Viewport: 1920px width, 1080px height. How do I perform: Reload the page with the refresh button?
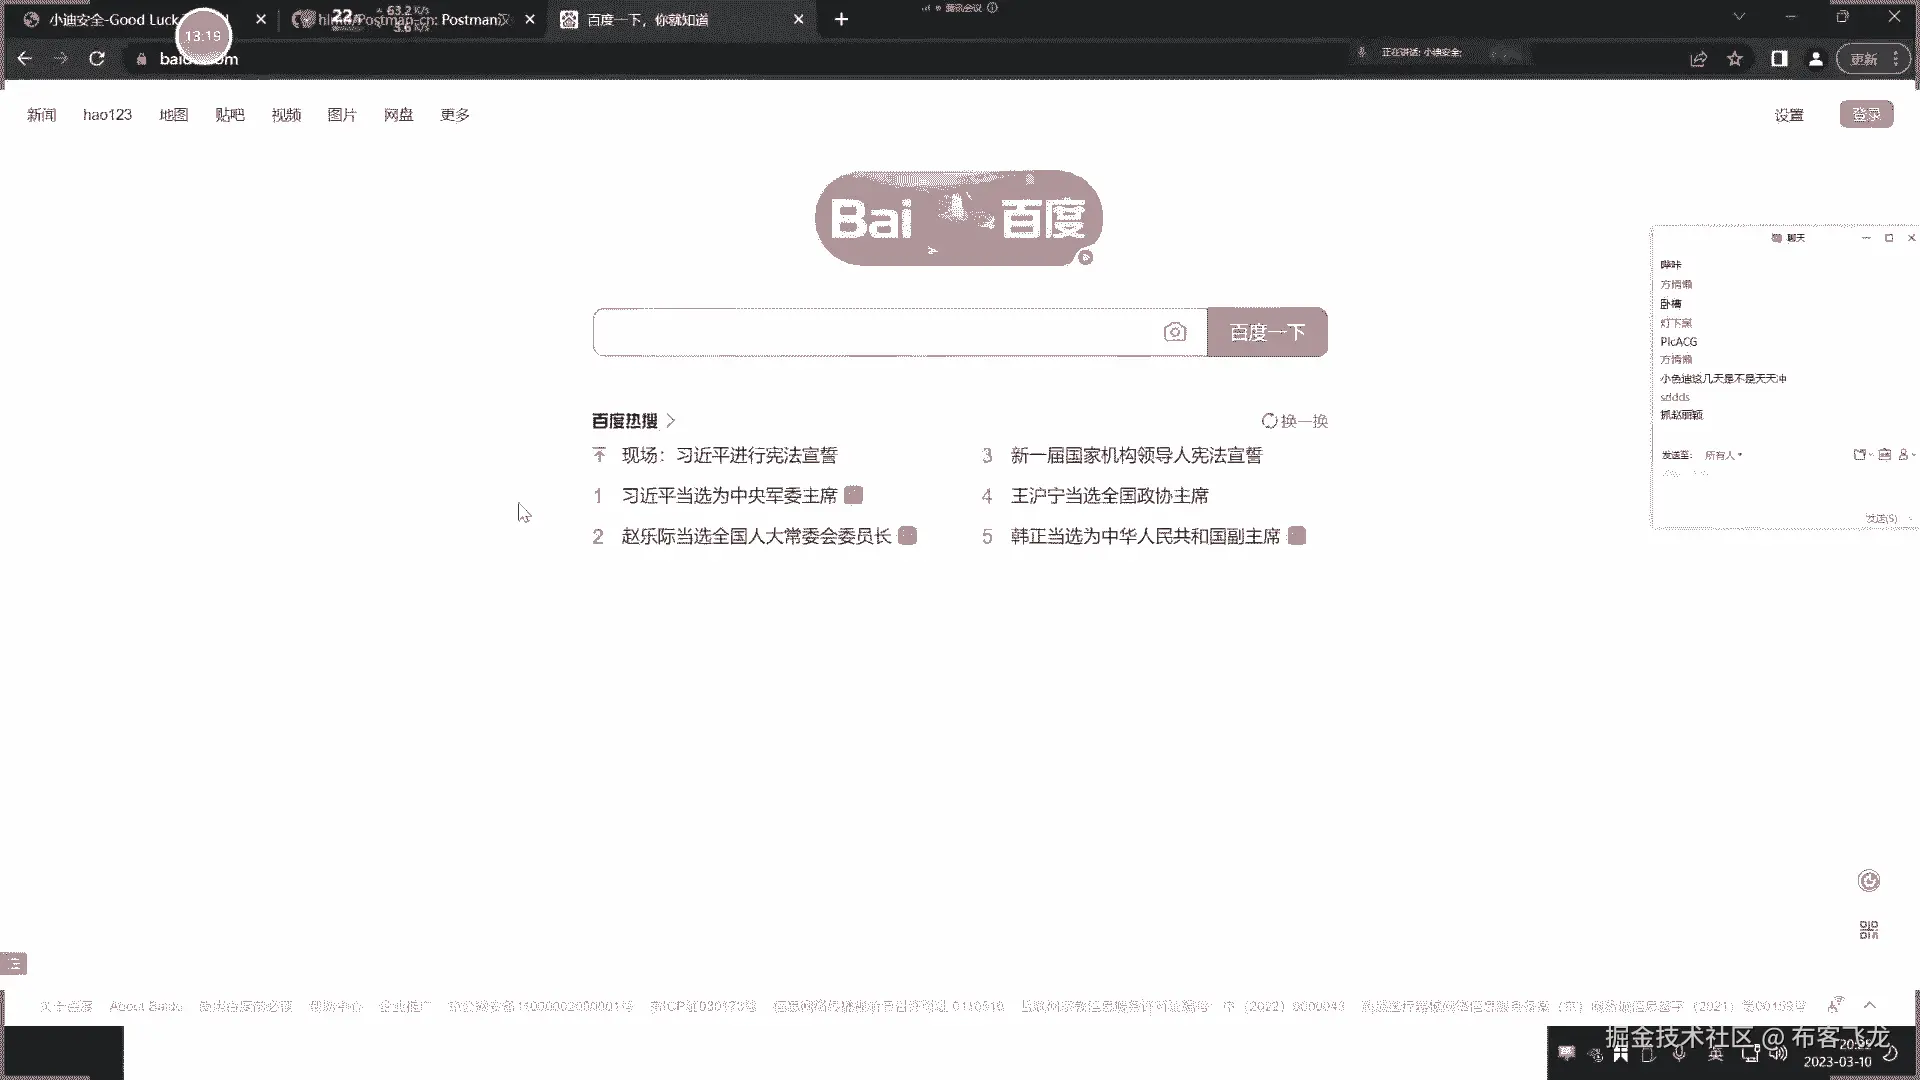coord(97,59)
